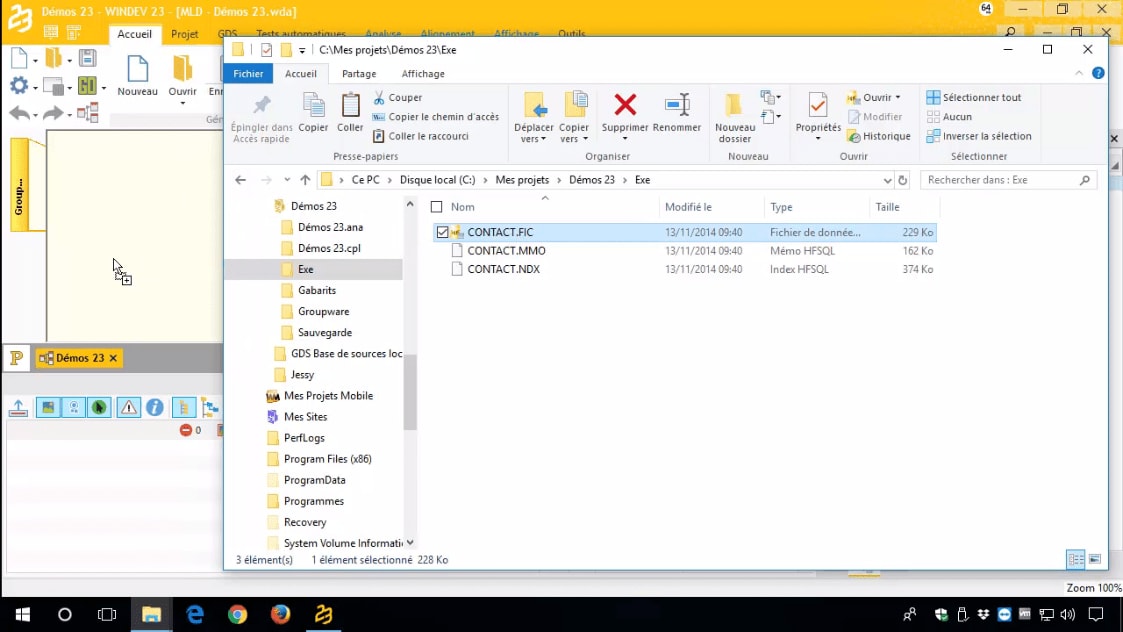Sort by Taille column header
Image resolution: width=1123 pixels, height=632 pixels.
click(887, 207)
